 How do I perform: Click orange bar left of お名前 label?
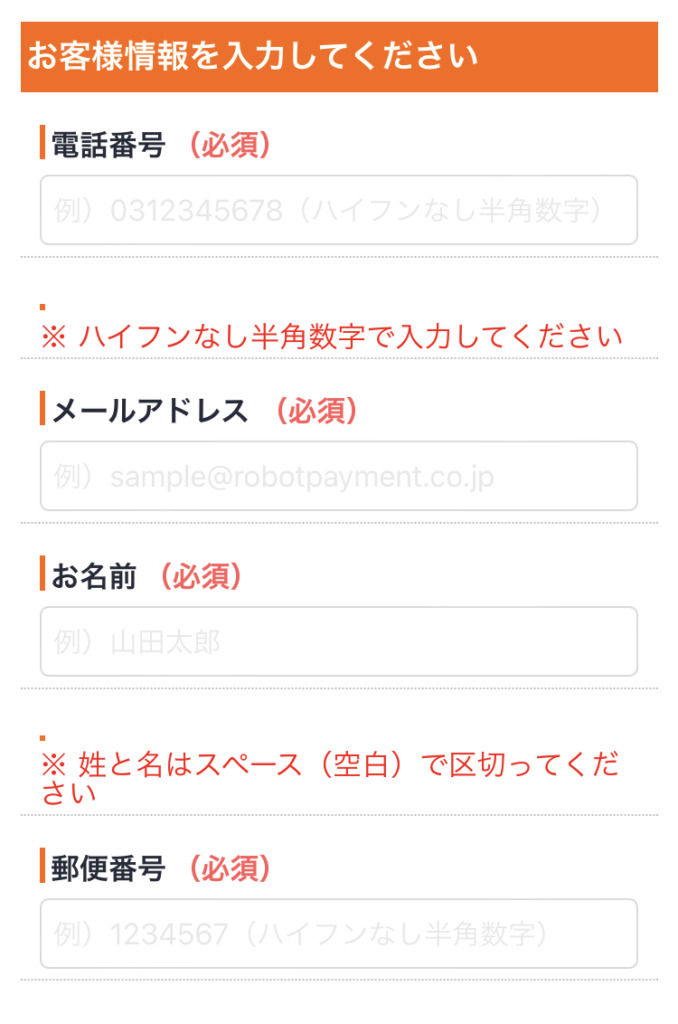(42, 573)
